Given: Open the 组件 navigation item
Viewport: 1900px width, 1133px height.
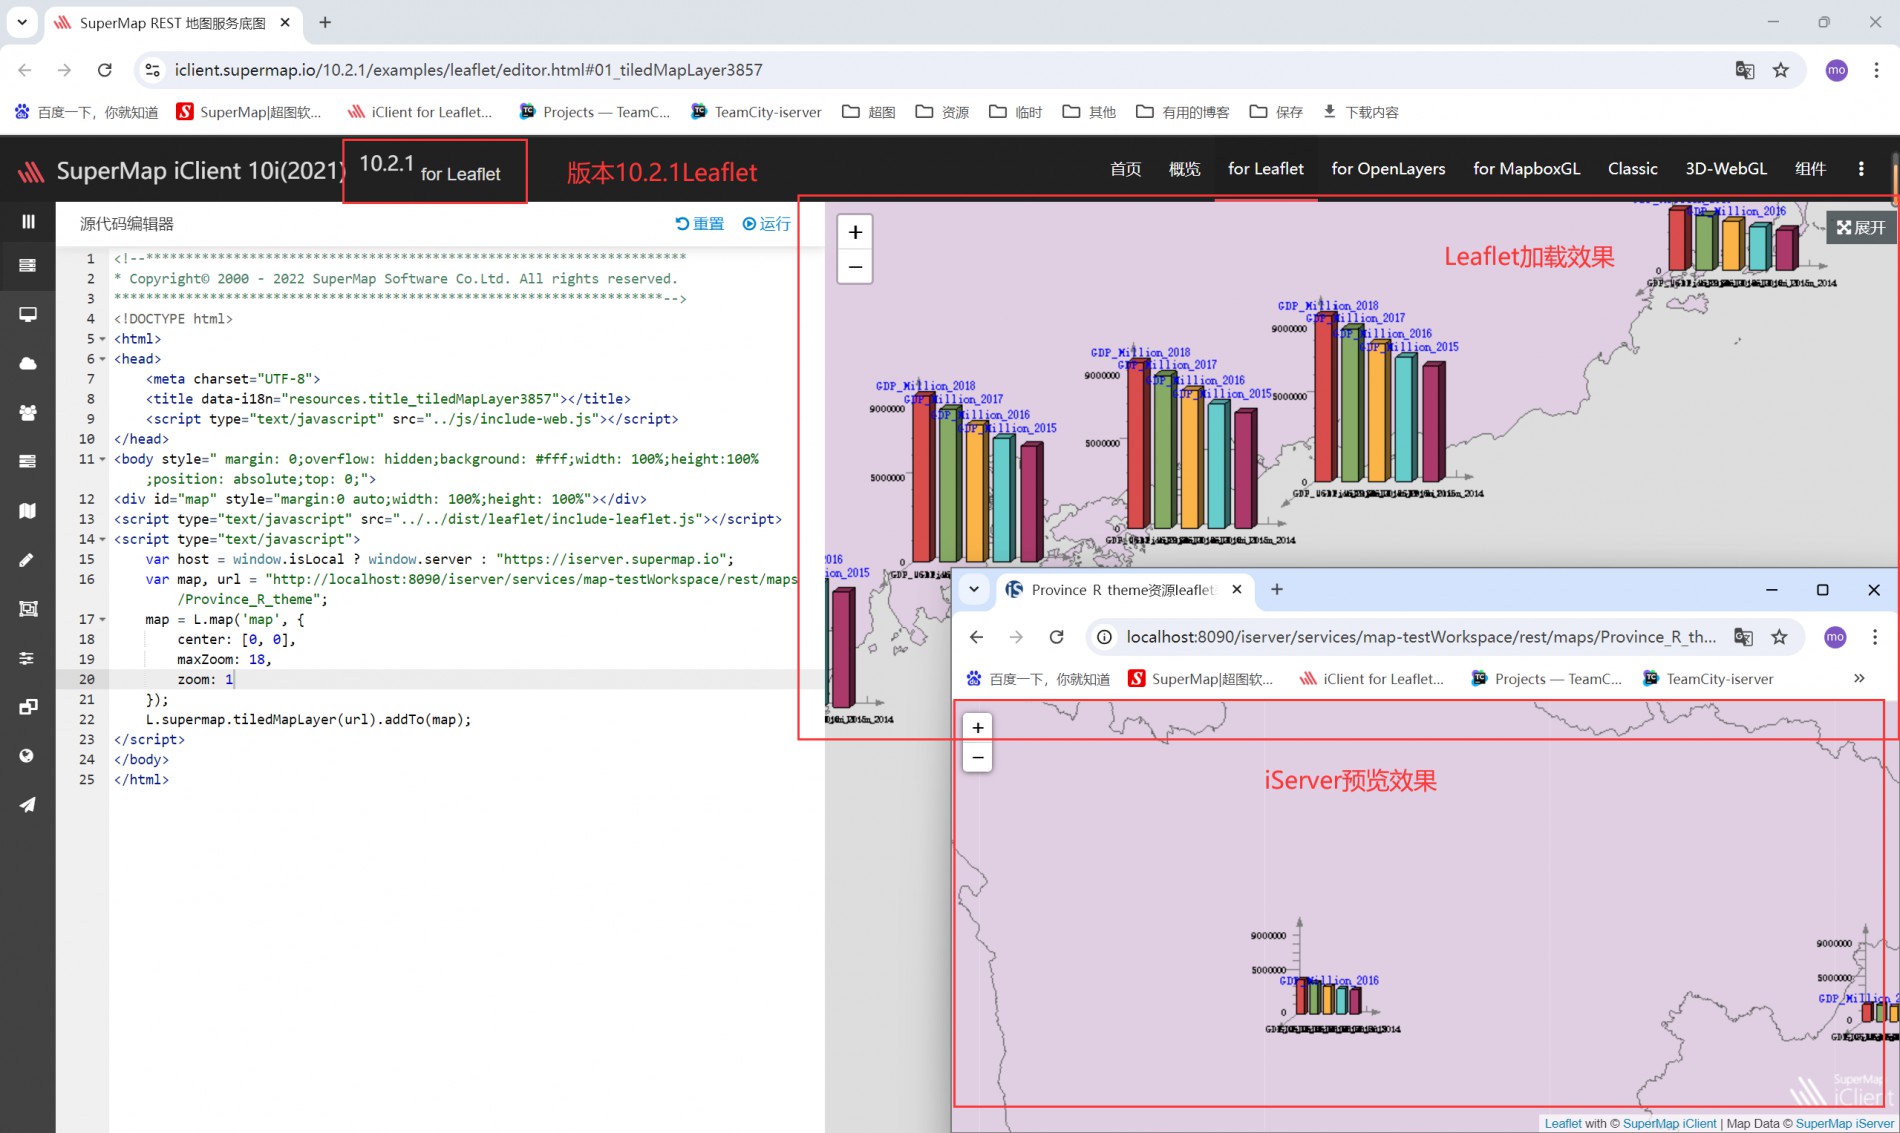Looking at the screenshot, I should [1810, 169].
